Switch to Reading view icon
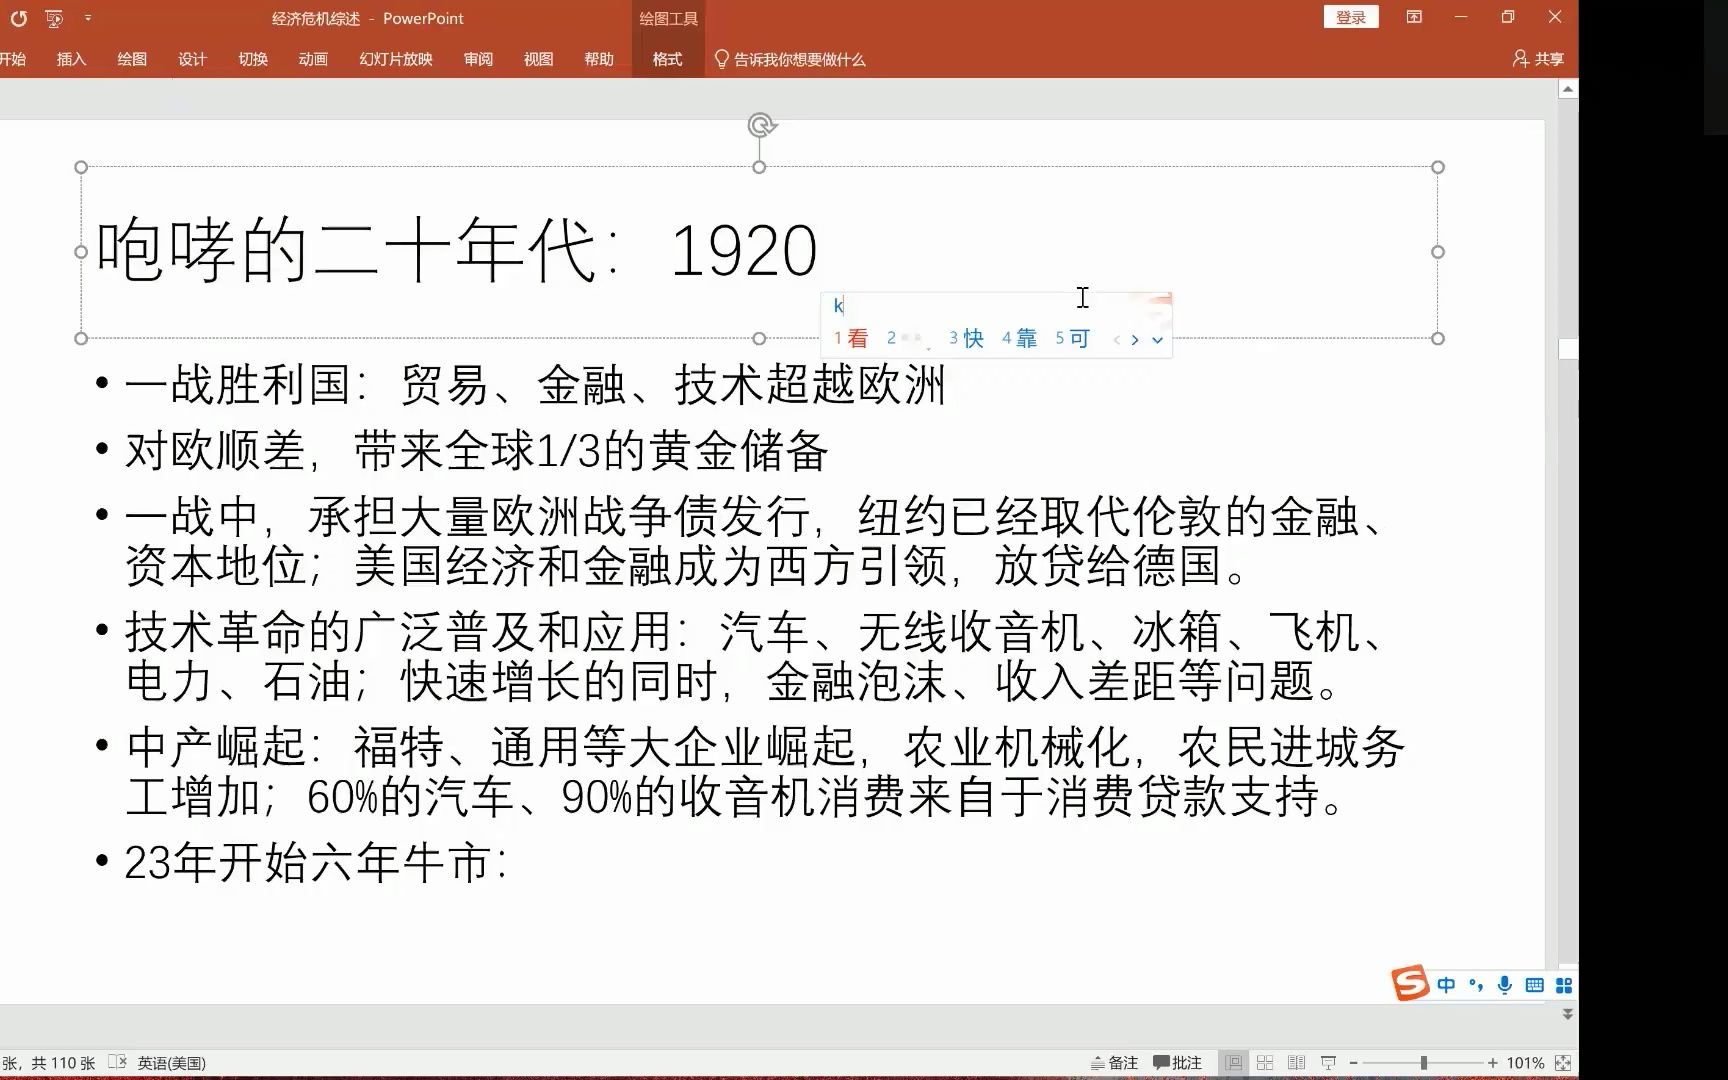The height and width of the screenshot is (1080, 1728). (1297, 1063)
